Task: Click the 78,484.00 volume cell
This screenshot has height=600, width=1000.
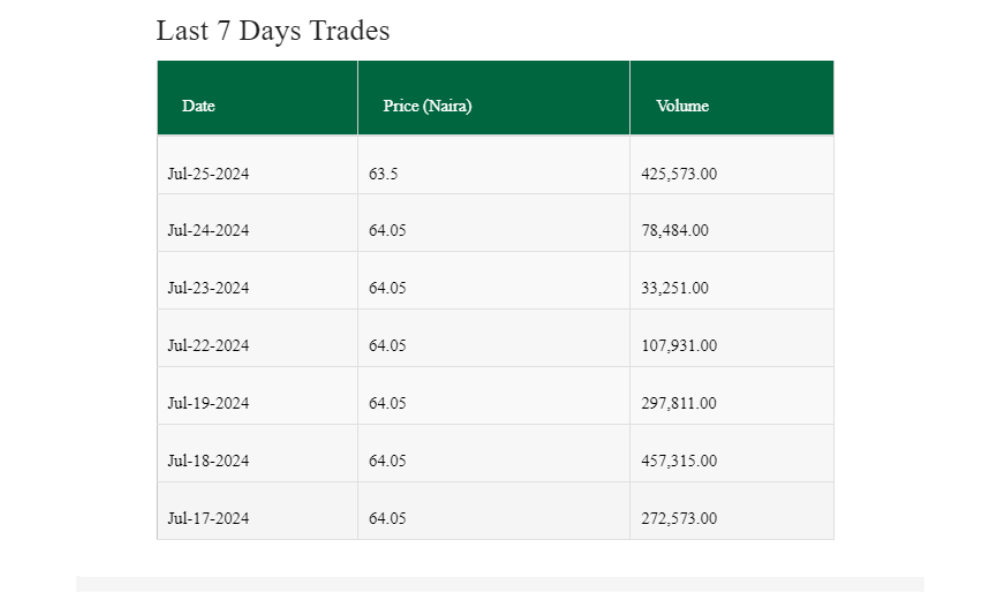Action: [x=675, y=230]
